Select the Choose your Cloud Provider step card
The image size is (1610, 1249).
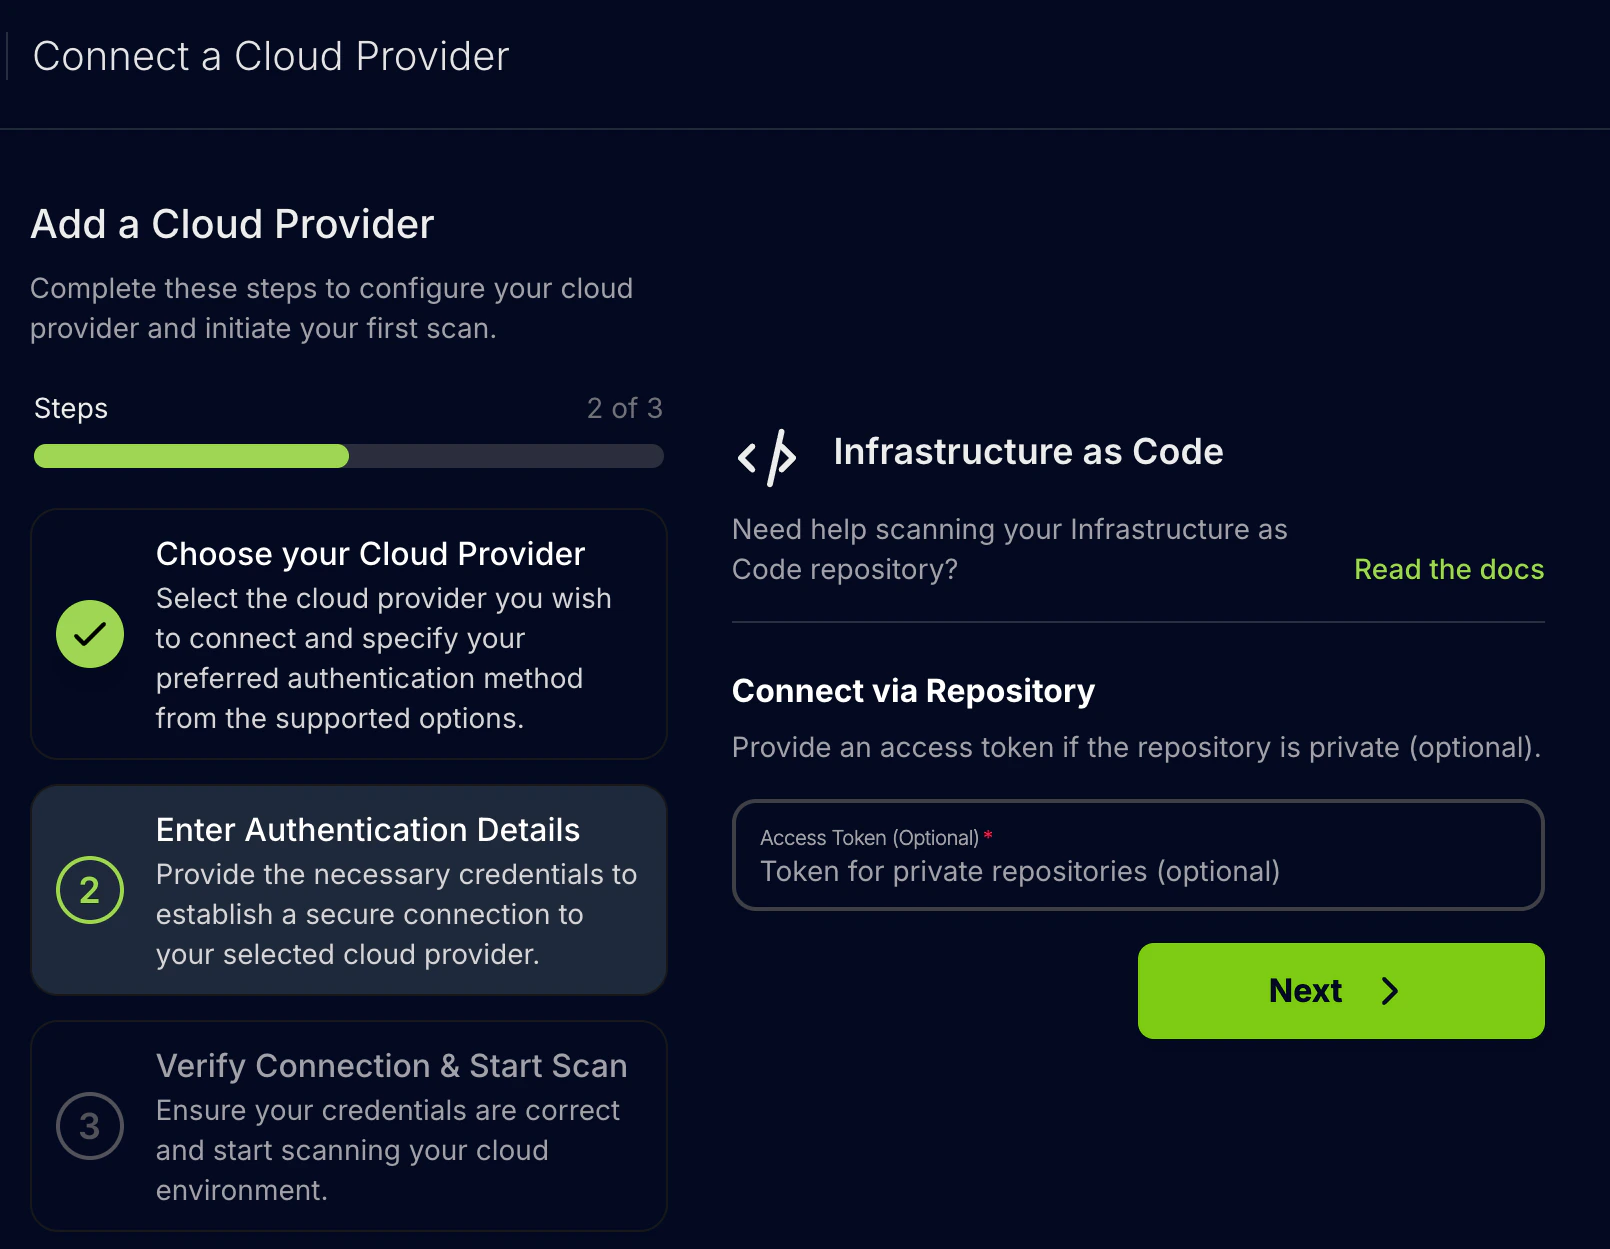(348, 634)
